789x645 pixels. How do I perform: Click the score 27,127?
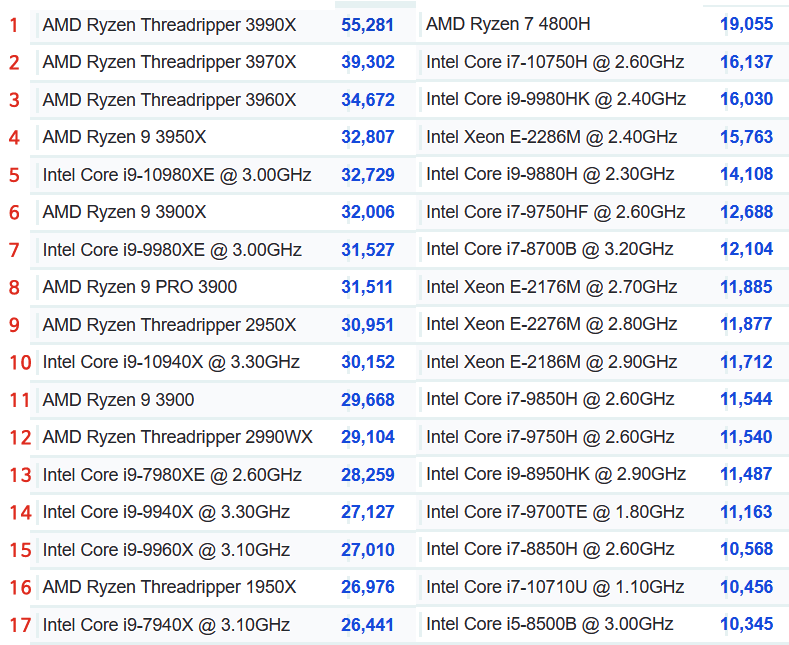click(368, 512)
